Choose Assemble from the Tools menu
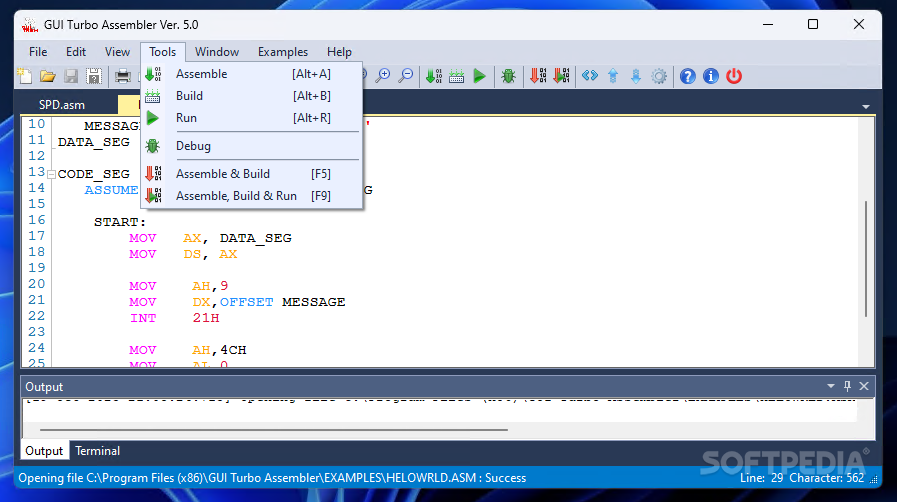 252,74
